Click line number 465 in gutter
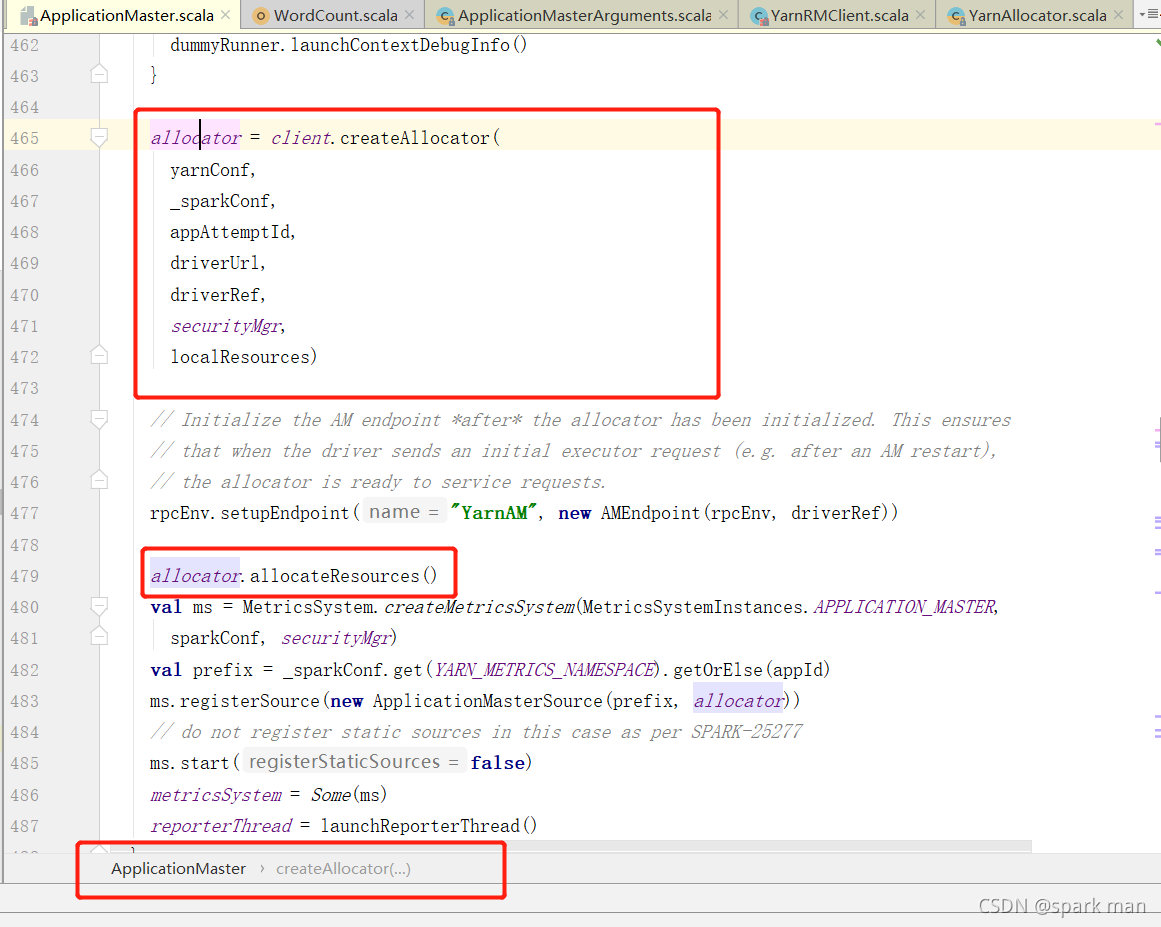The height and width of the screenshot is (927, 1161). point(24,138)
